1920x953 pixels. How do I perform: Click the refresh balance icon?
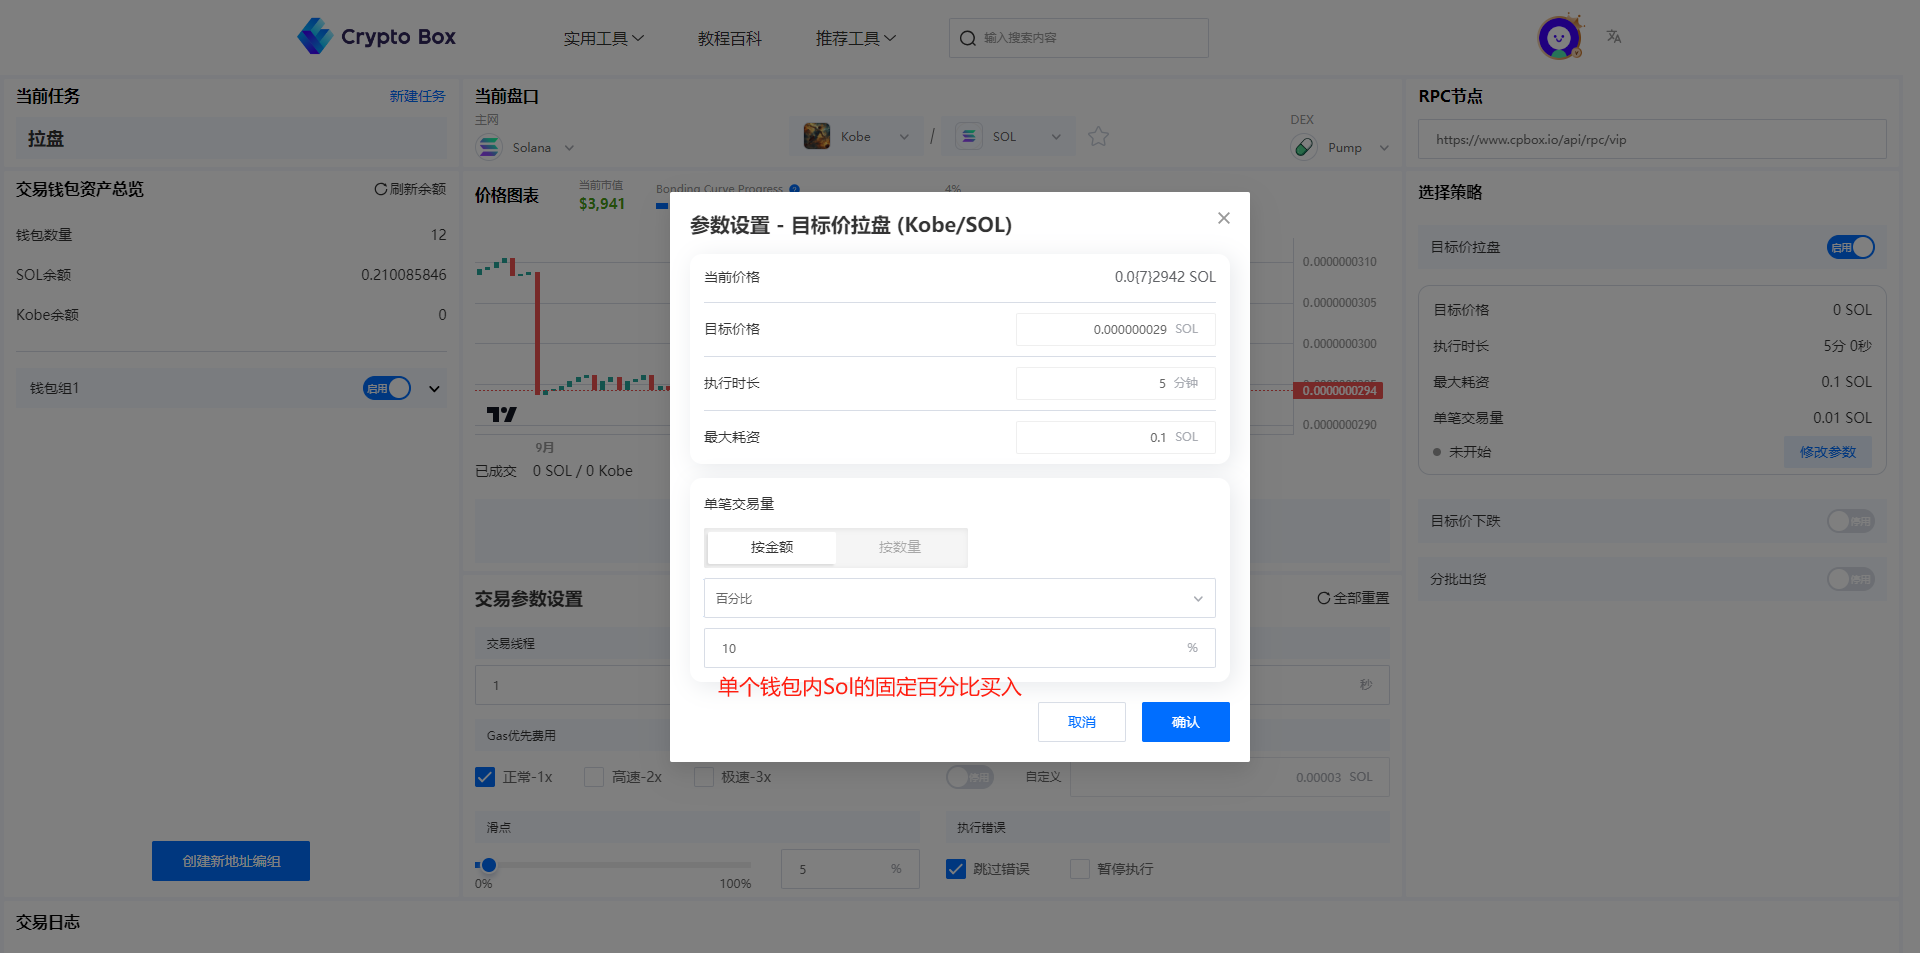pos(381,189)
